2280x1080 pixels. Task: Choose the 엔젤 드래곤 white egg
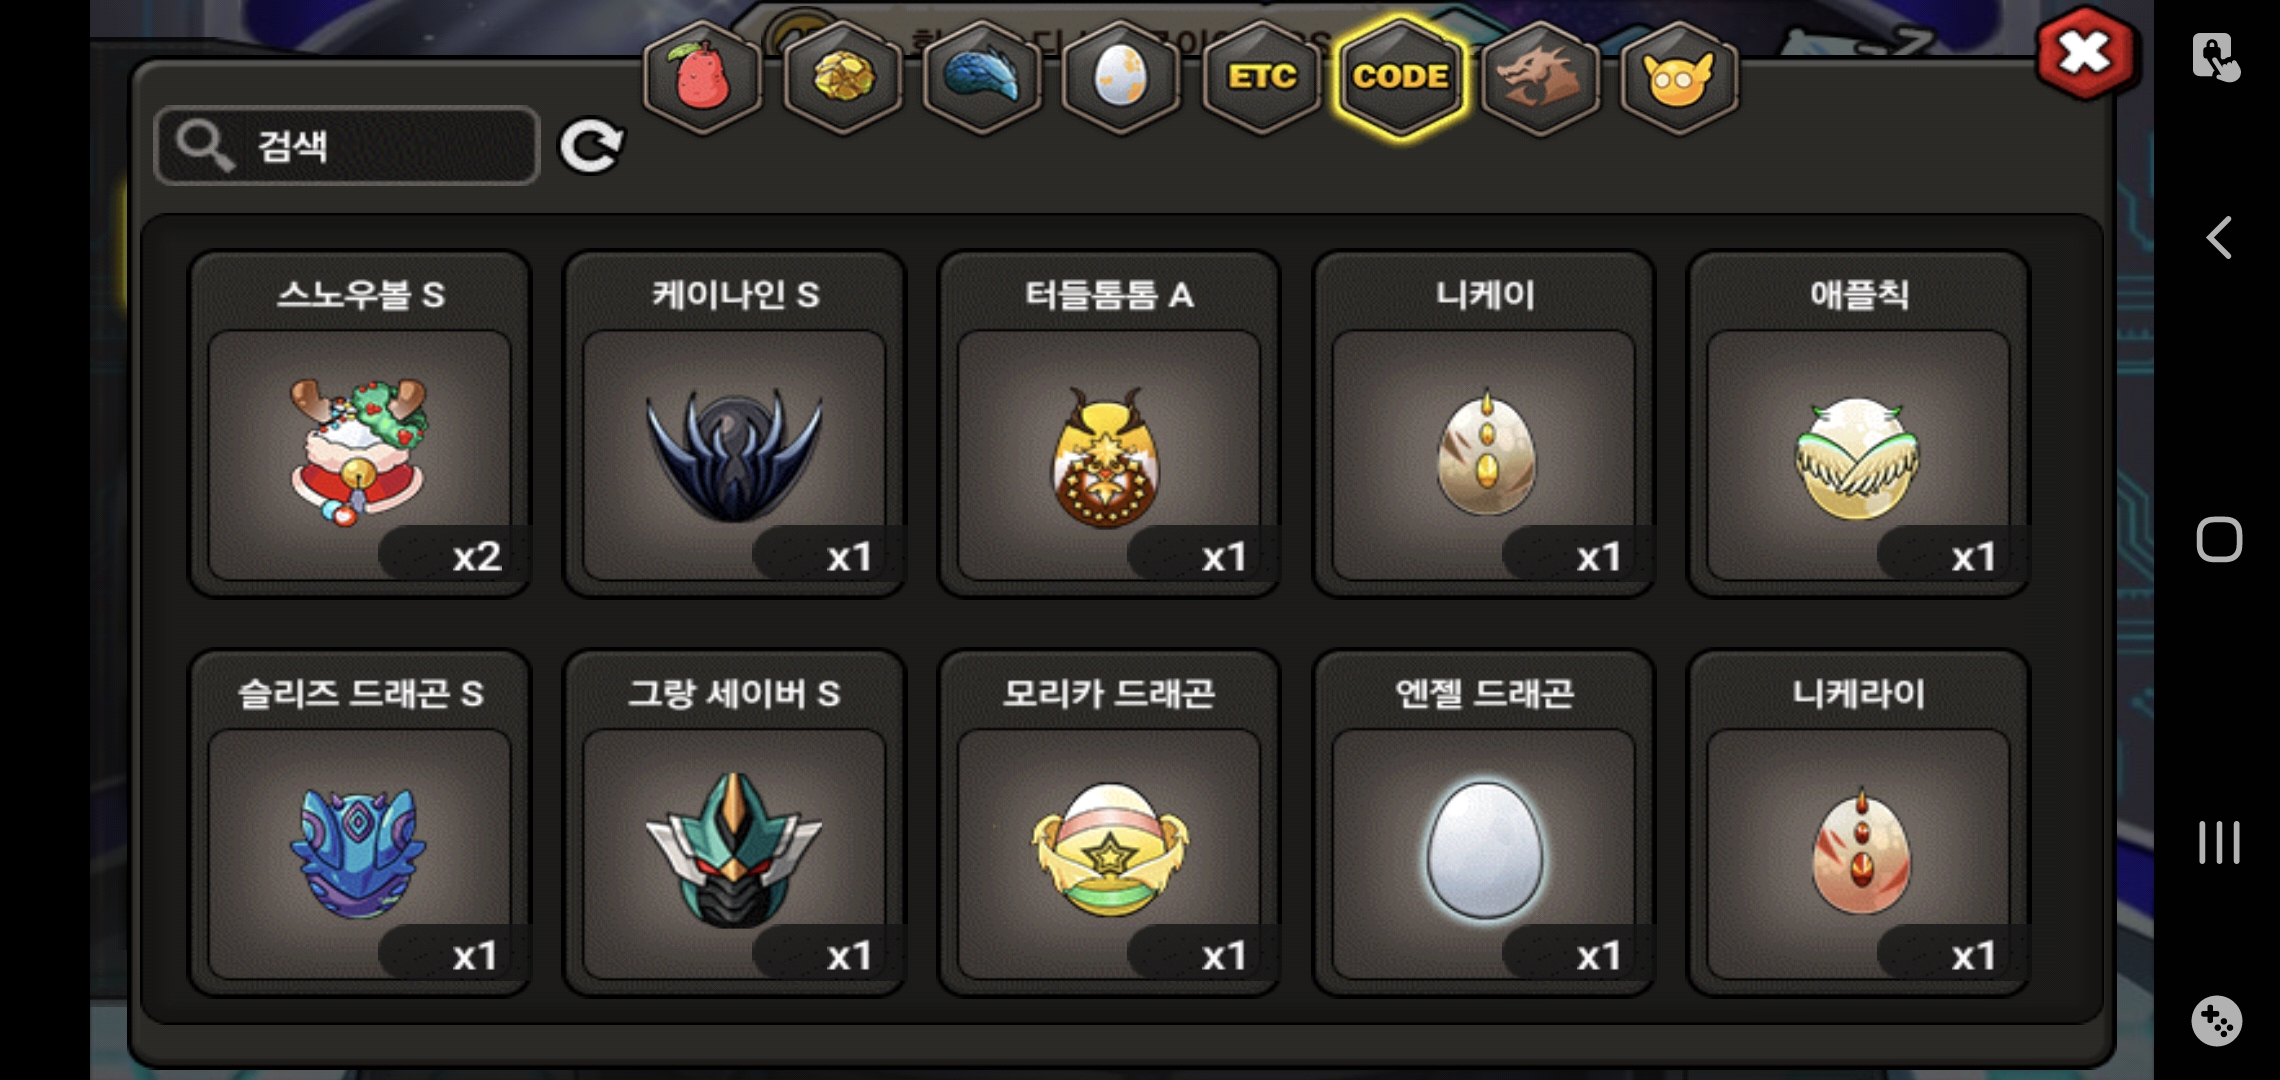click(1484, 823)
